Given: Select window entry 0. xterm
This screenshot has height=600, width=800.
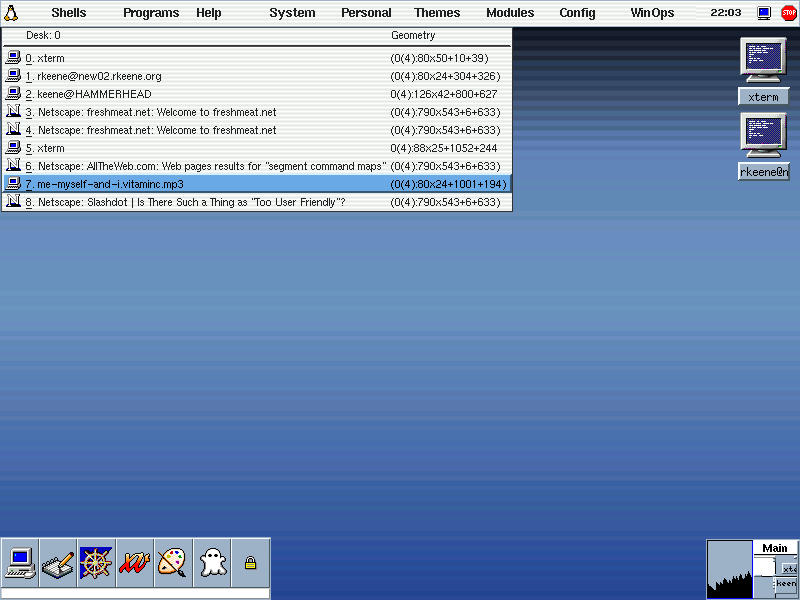Looking at the screenshot, I should click(x=257, y=58).
